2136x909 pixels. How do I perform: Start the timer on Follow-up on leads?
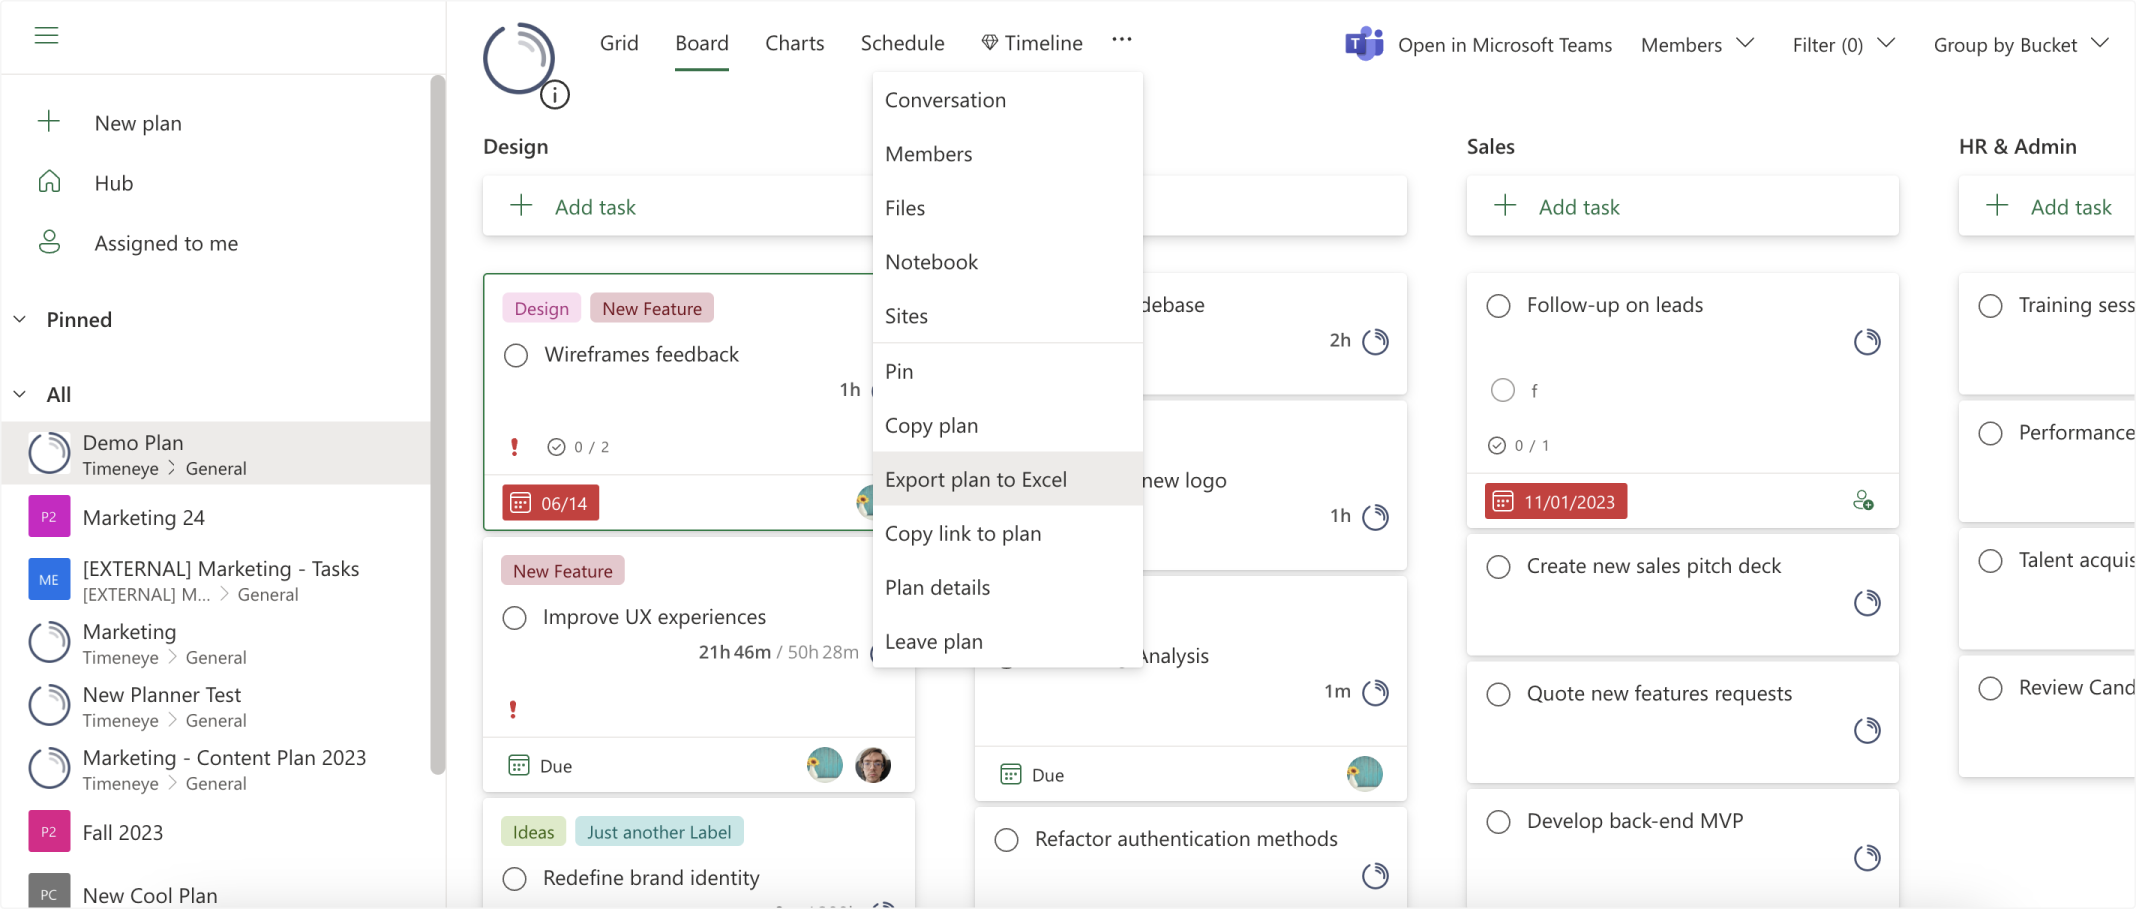[1868, 342]
